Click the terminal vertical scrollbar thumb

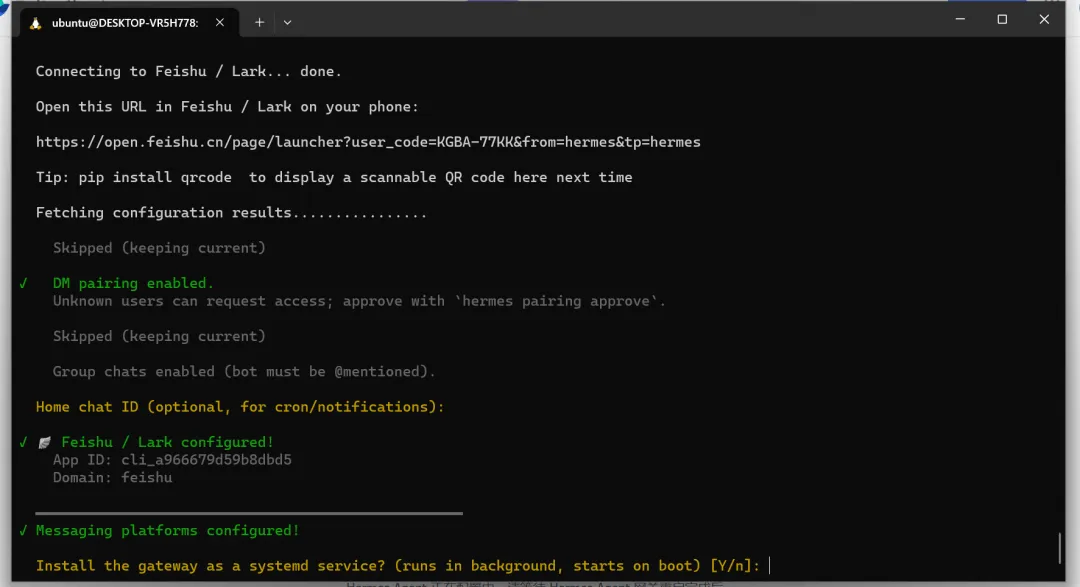point(1059,548)
